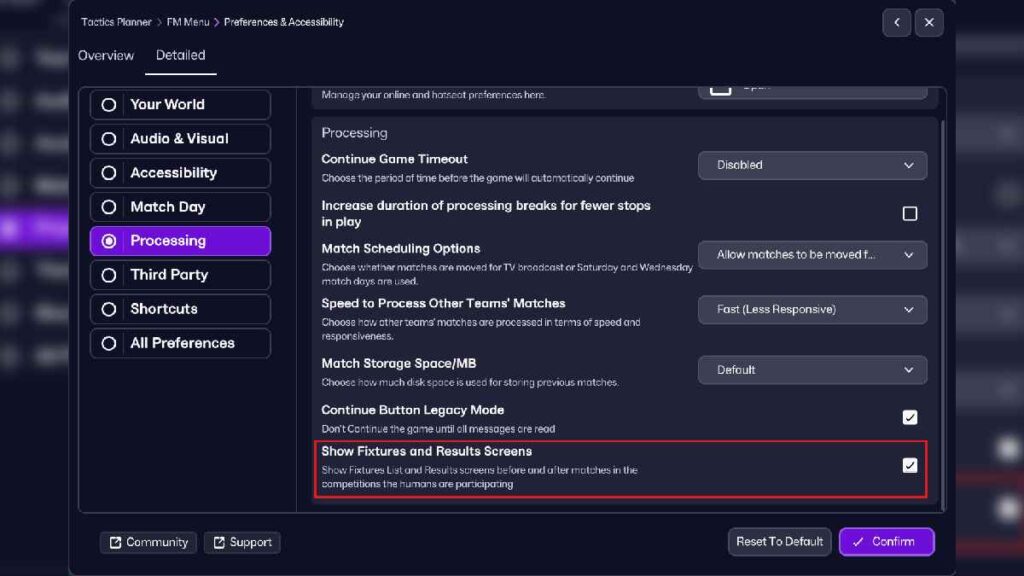Show All Preferences category
This screenshot has width=1024, height=576.
[180, 343]
